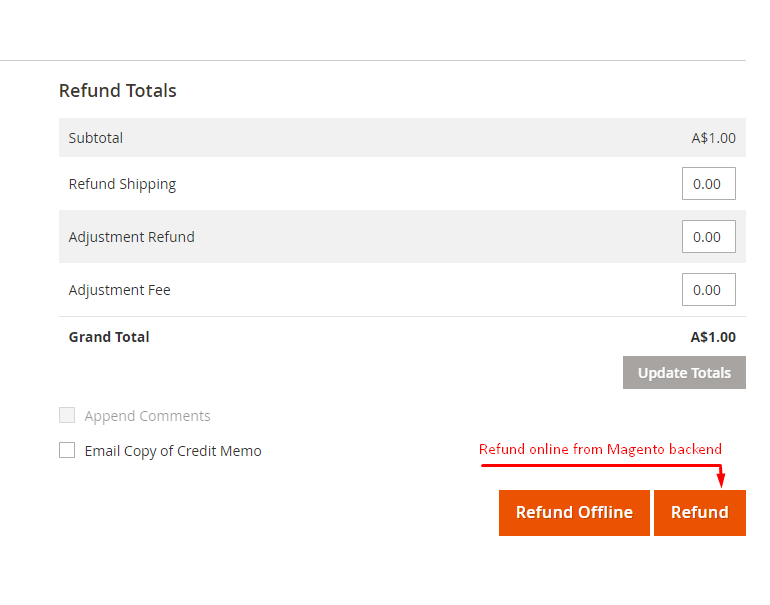Click the Append Comments label text
Viewport: 770px width, 605px height.
click(x=147, y=416)
